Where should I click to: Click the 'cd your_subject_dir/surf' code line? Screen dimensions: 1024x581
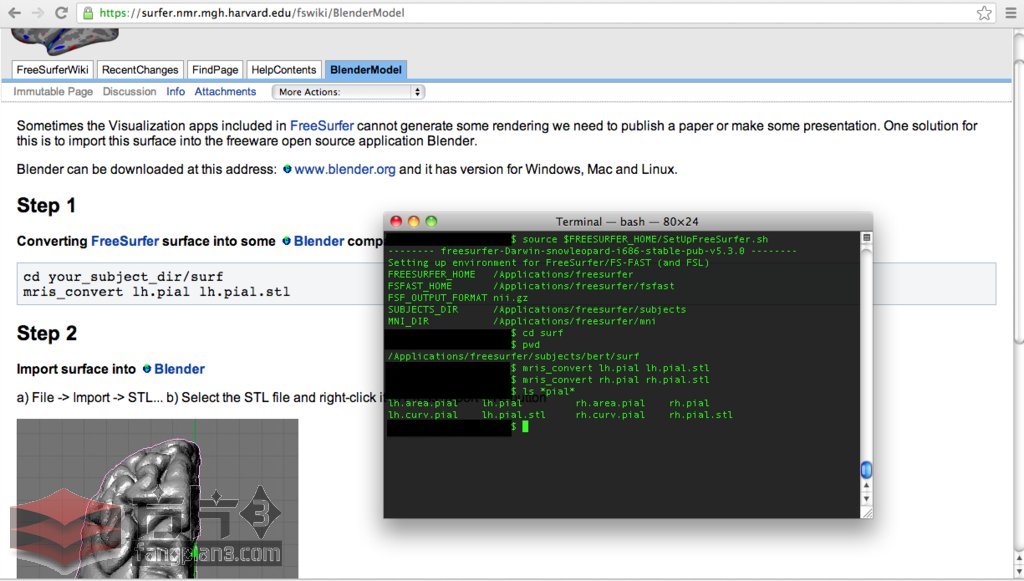(x=123, y=277)
